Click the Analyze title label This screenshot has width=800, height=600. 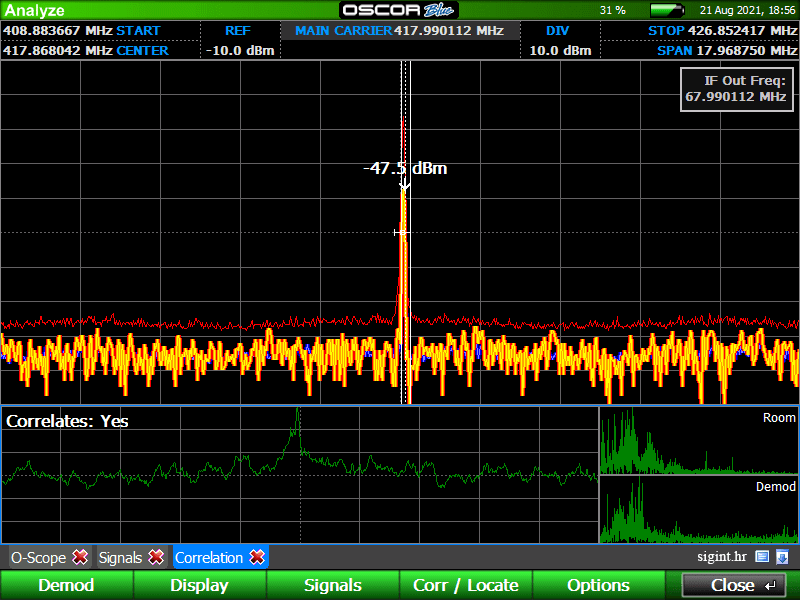34,10
